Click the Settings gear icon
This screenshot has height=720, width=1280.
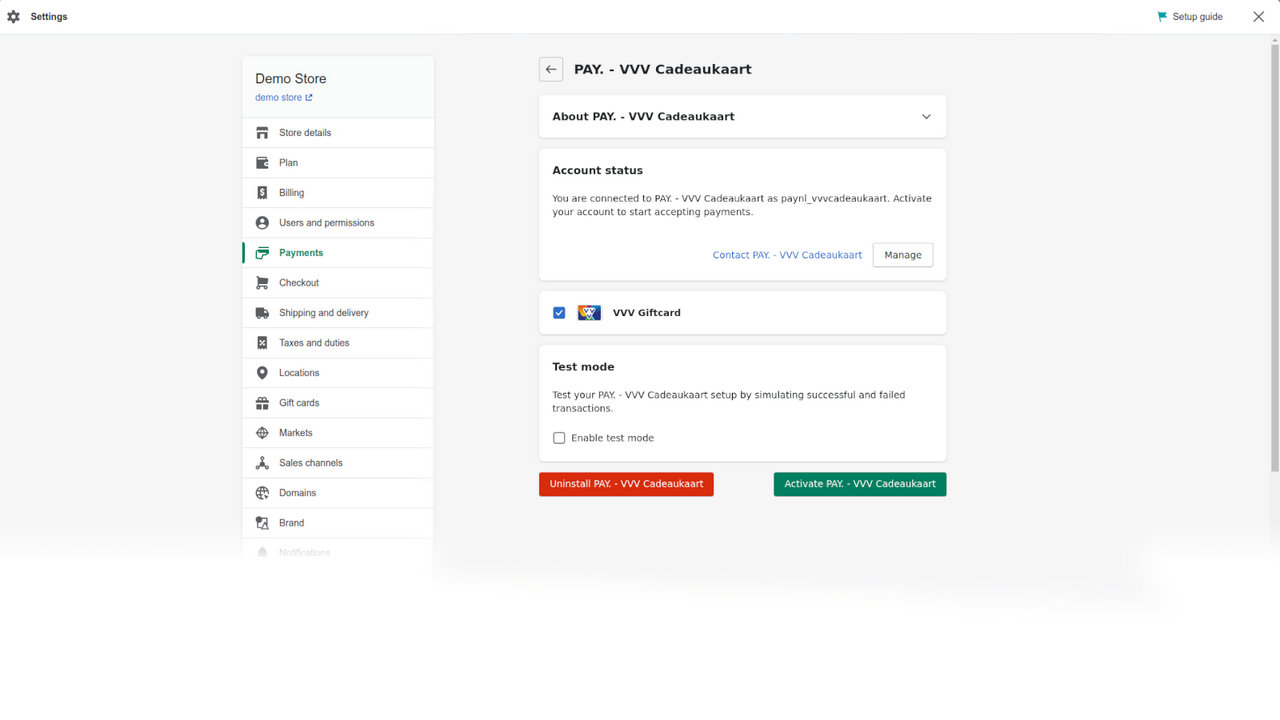tap(14, 17)
